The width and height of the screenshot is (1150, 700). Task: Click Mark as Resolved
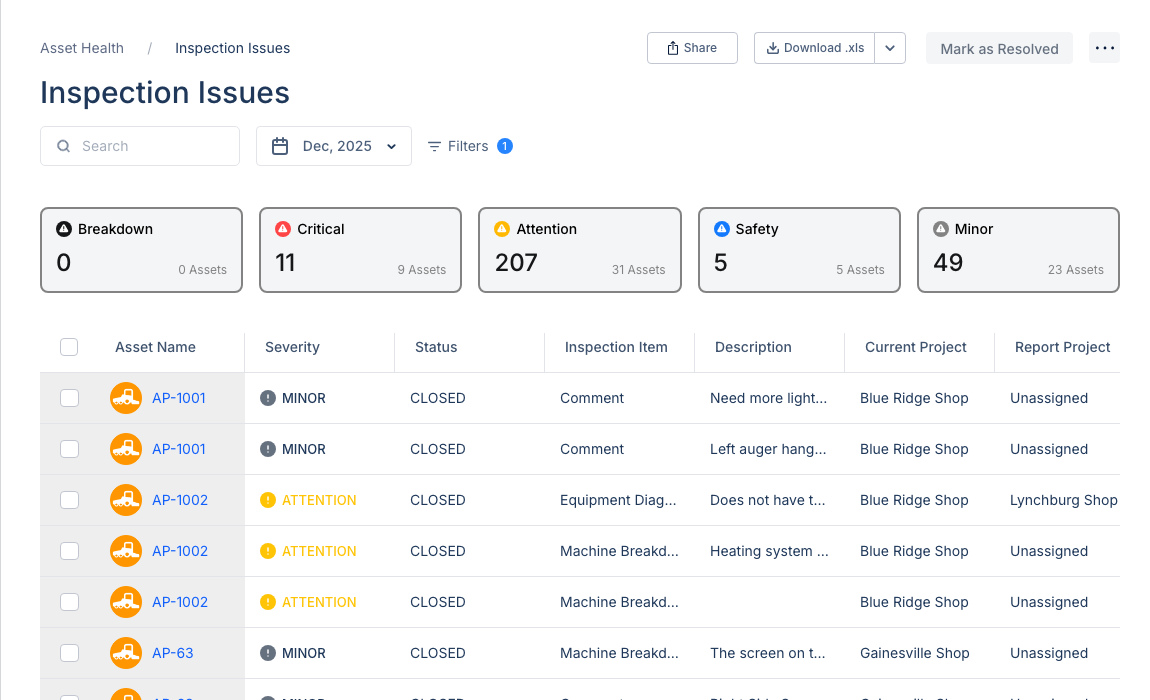coord(999,48)
